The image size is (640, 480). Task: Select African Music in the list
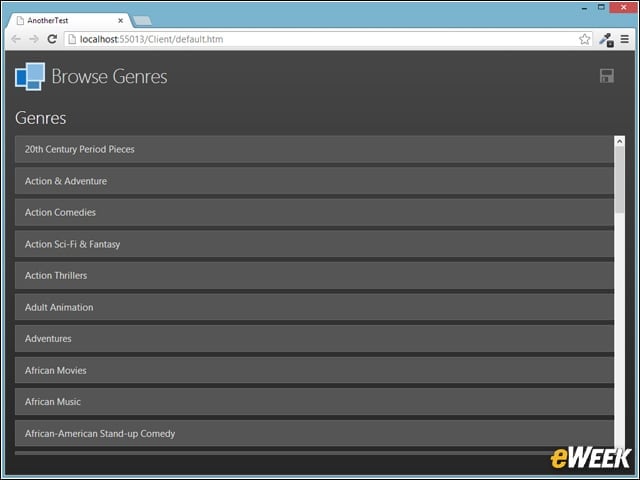pyautogui.click(x=314, y=402)
